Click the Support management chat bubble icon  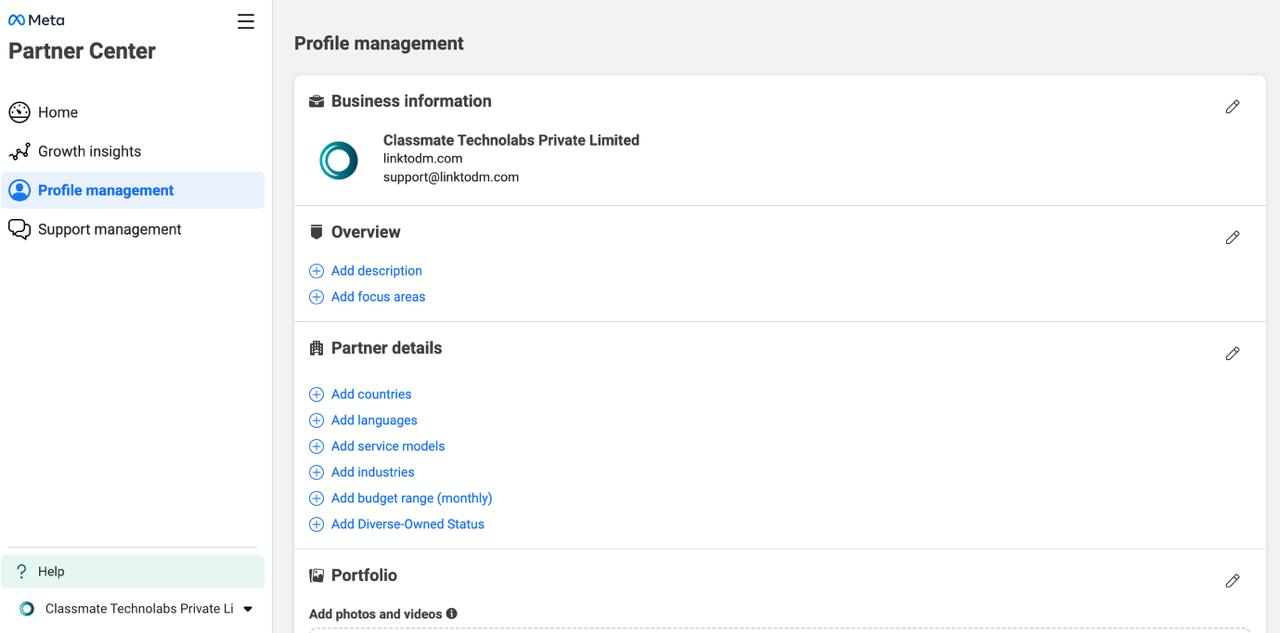point(19,228)
